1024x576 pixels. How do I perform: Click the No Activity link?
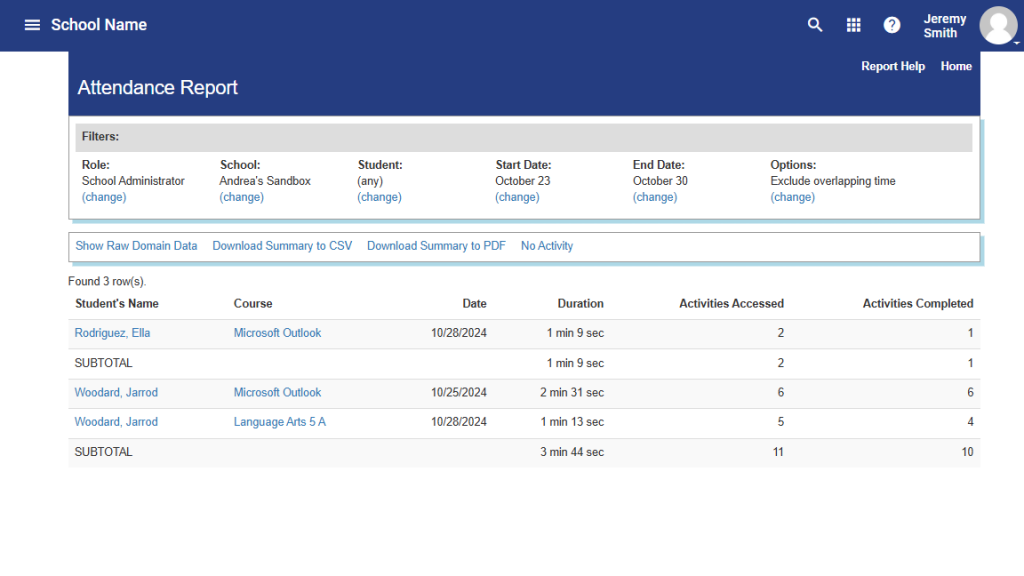pos(547,246)
